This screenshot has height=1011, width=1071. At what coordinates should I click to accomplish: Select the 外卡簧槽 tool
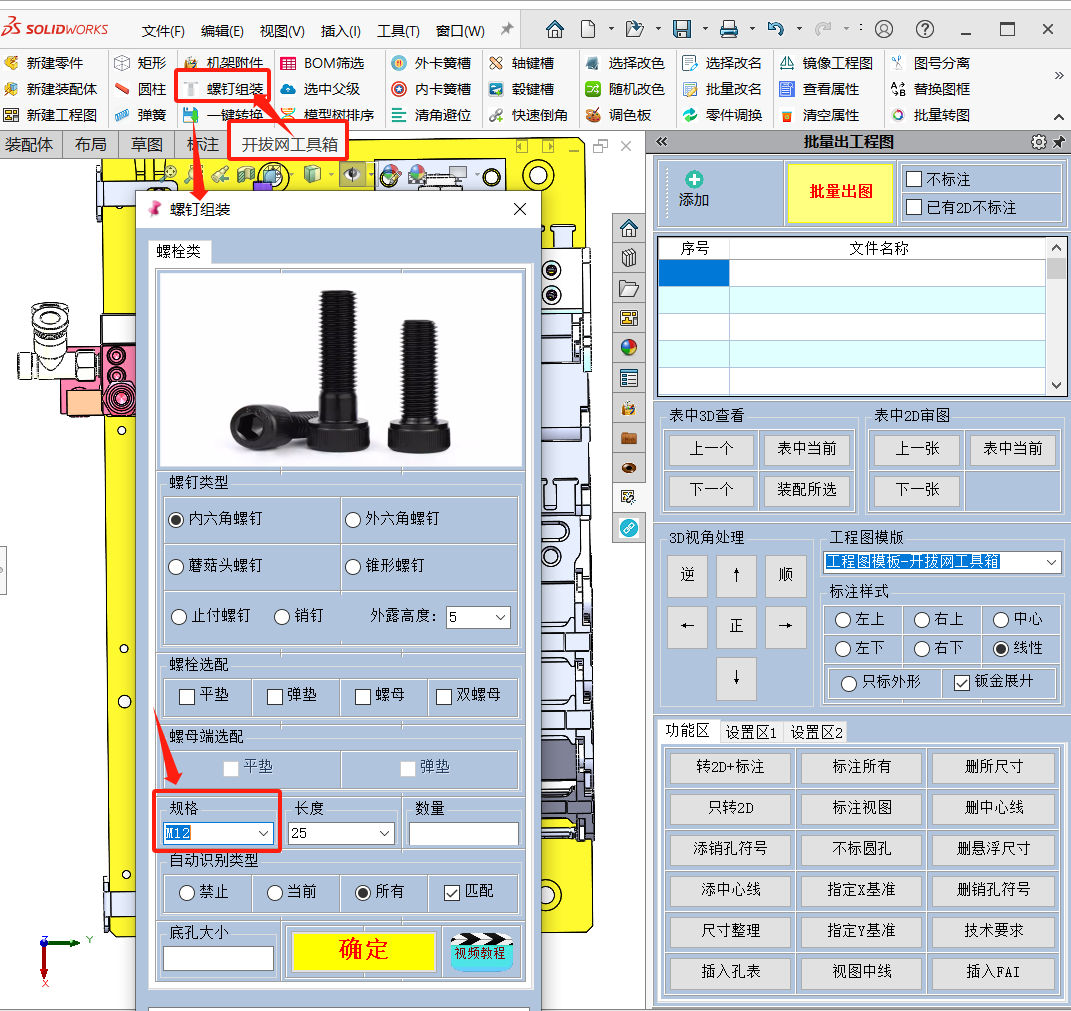click(x=431, y=63)
